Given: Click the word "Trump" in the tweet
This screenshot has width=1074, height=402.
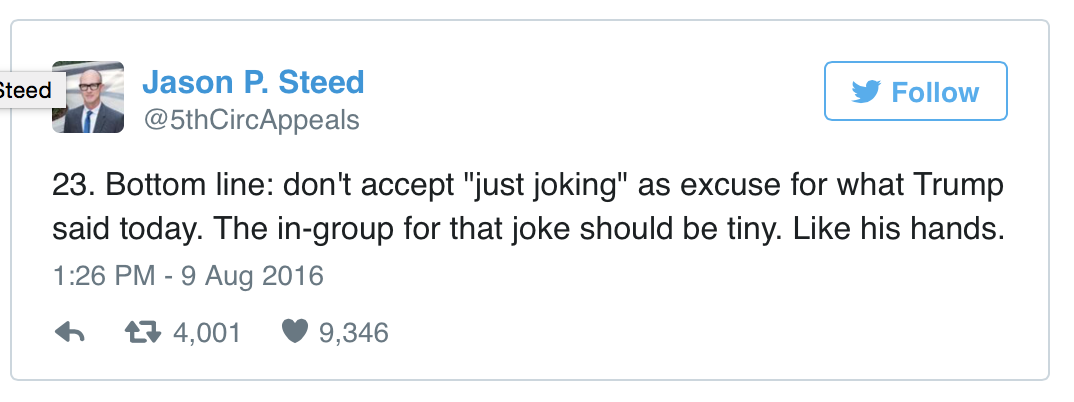Looking at the screenshot, I should point(959,187).
